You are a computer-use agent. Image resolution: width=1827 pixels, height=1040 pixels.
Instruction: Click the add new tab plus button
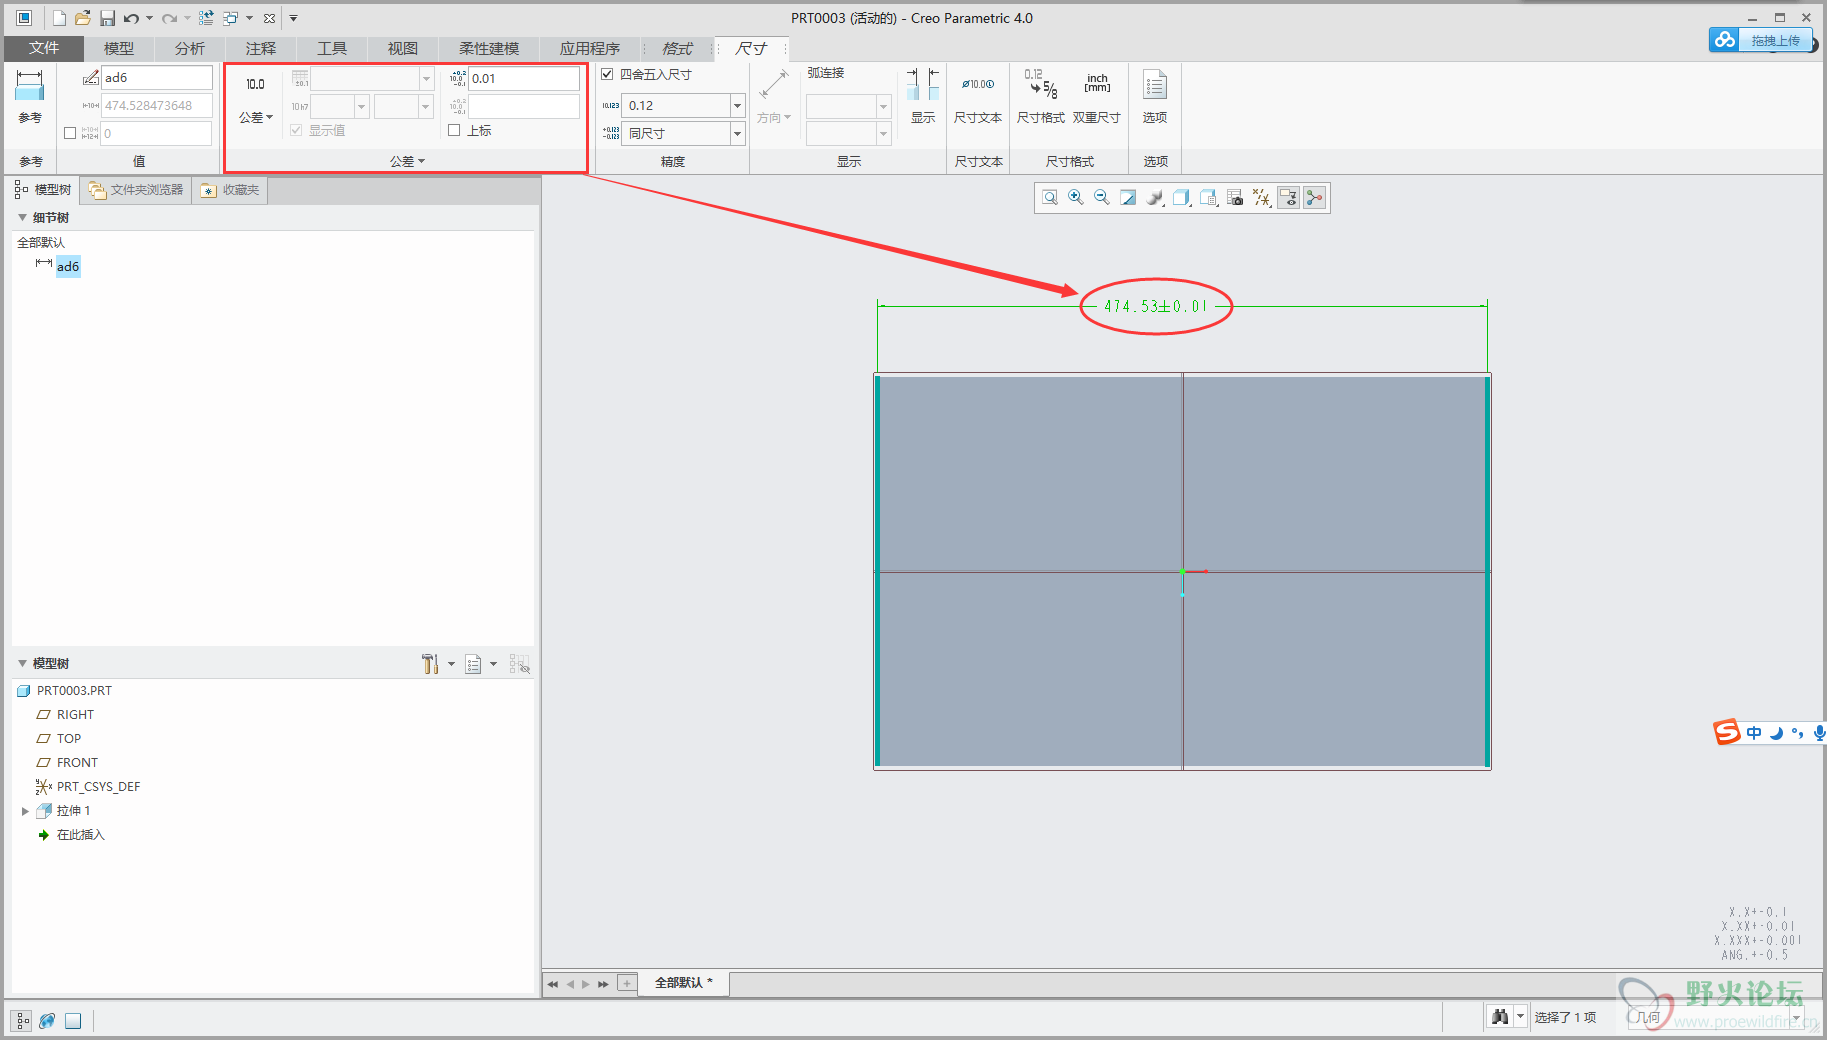click(627, 983)
